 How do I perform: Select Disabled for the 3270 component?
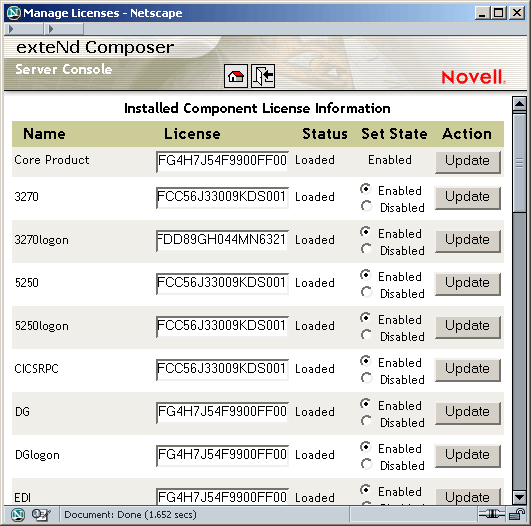pyautogui.click(x=366, y=206)
